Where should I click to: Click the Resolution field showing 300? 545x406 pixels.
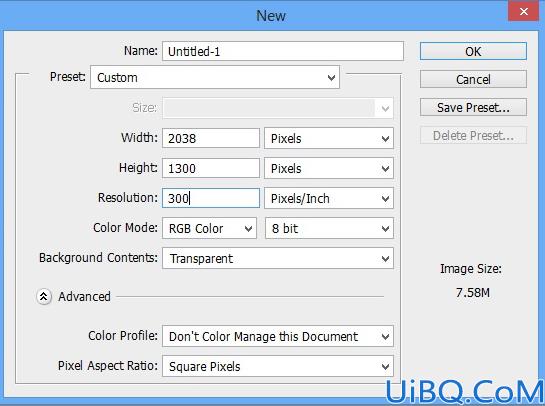211,198
